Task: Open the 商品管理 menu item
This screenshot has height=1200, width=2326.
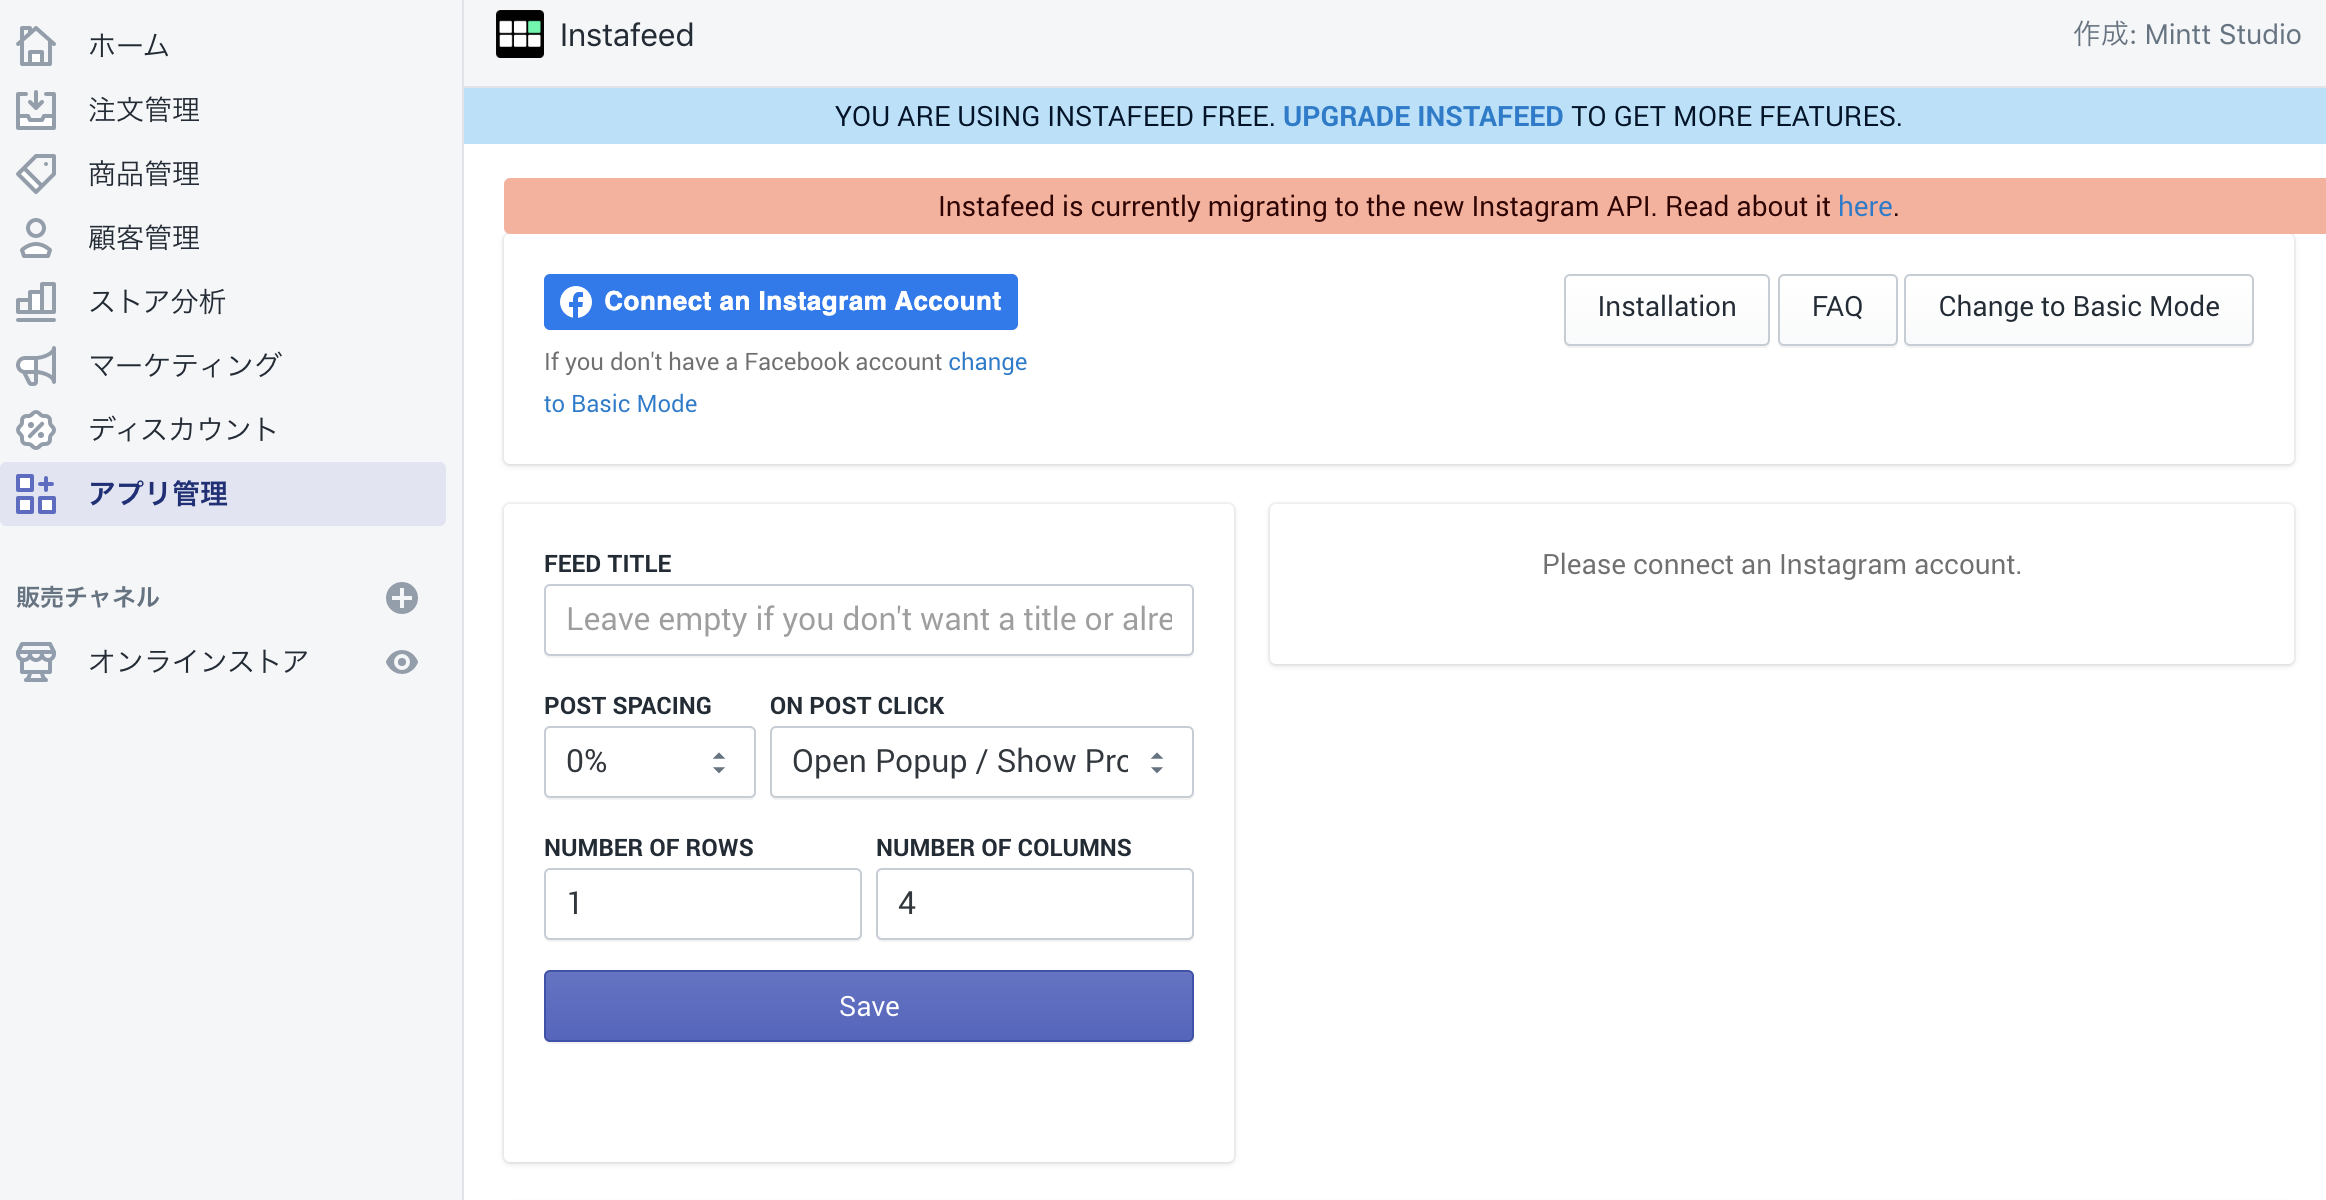Action: [x=224, y=174]
